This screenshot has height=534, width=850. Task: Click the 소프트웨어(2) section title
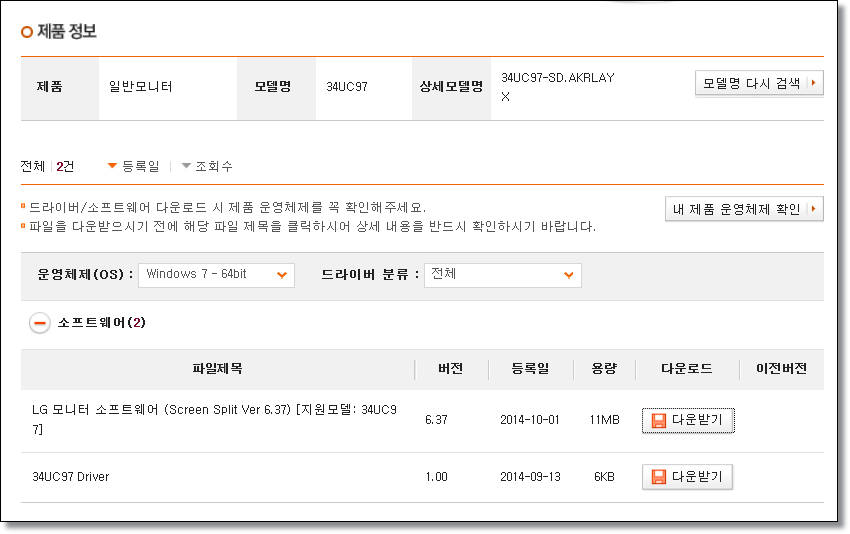click(101, 323)
